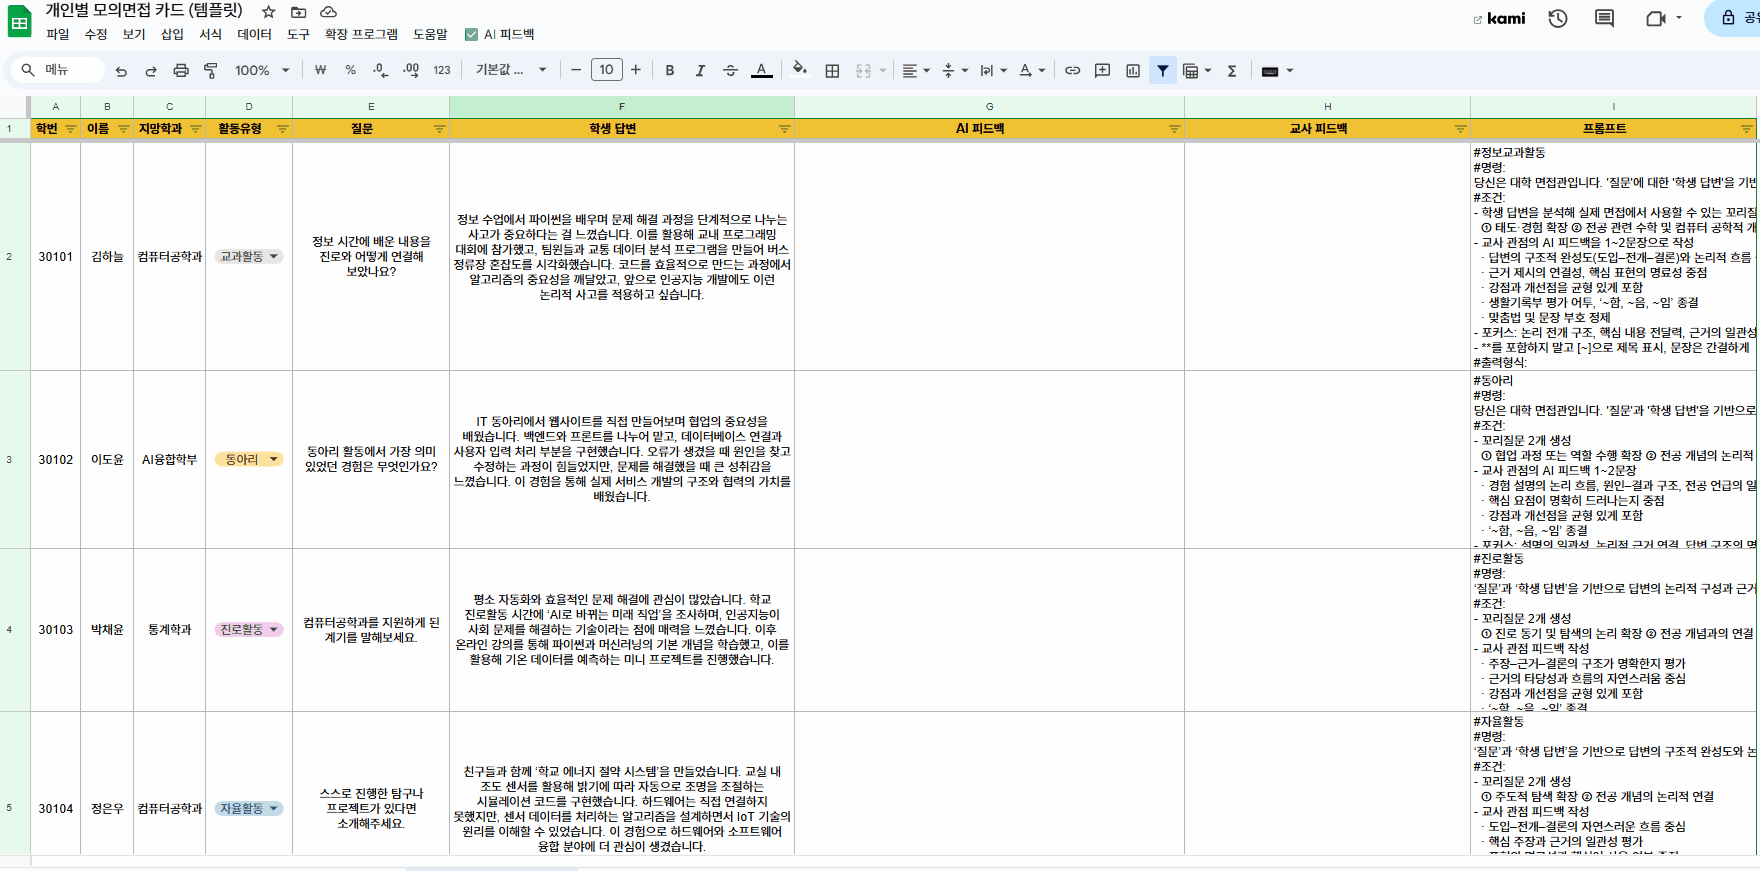
Task: Open the Kami extension link
Action: [1499, 18]
